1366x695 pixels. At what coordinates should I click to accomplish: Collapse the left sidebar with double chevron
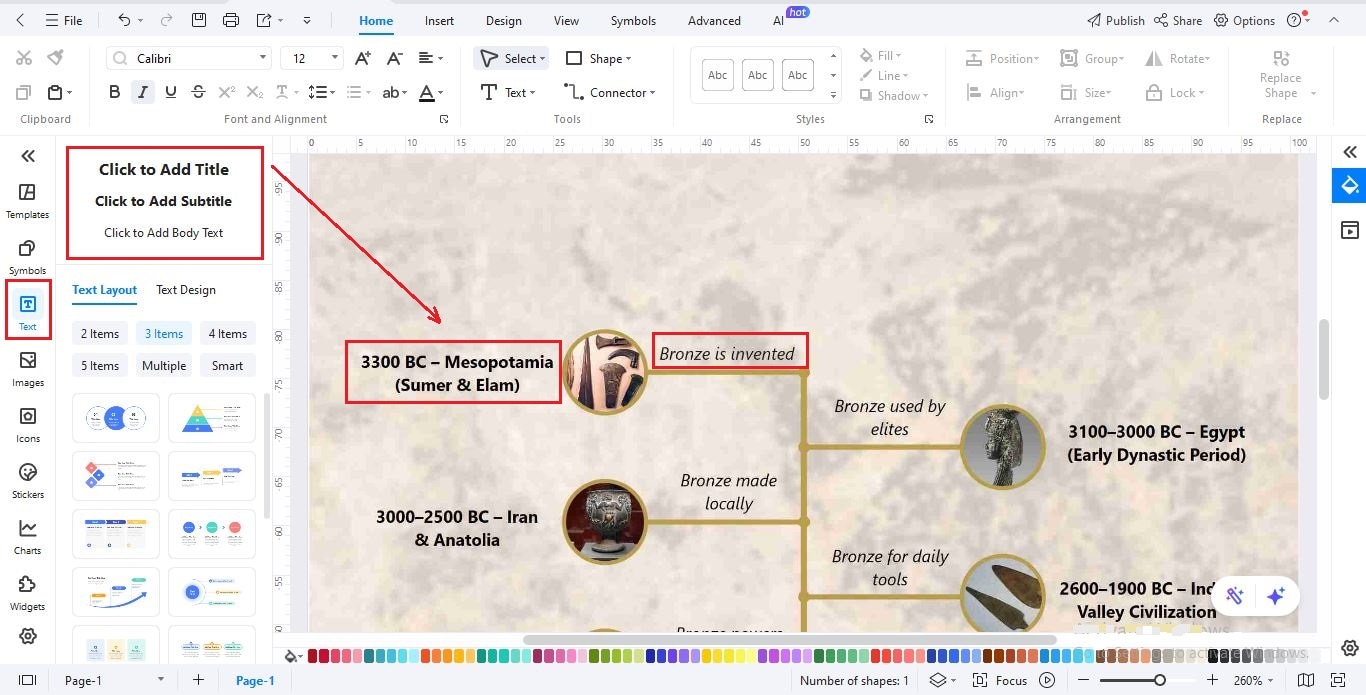28,155
